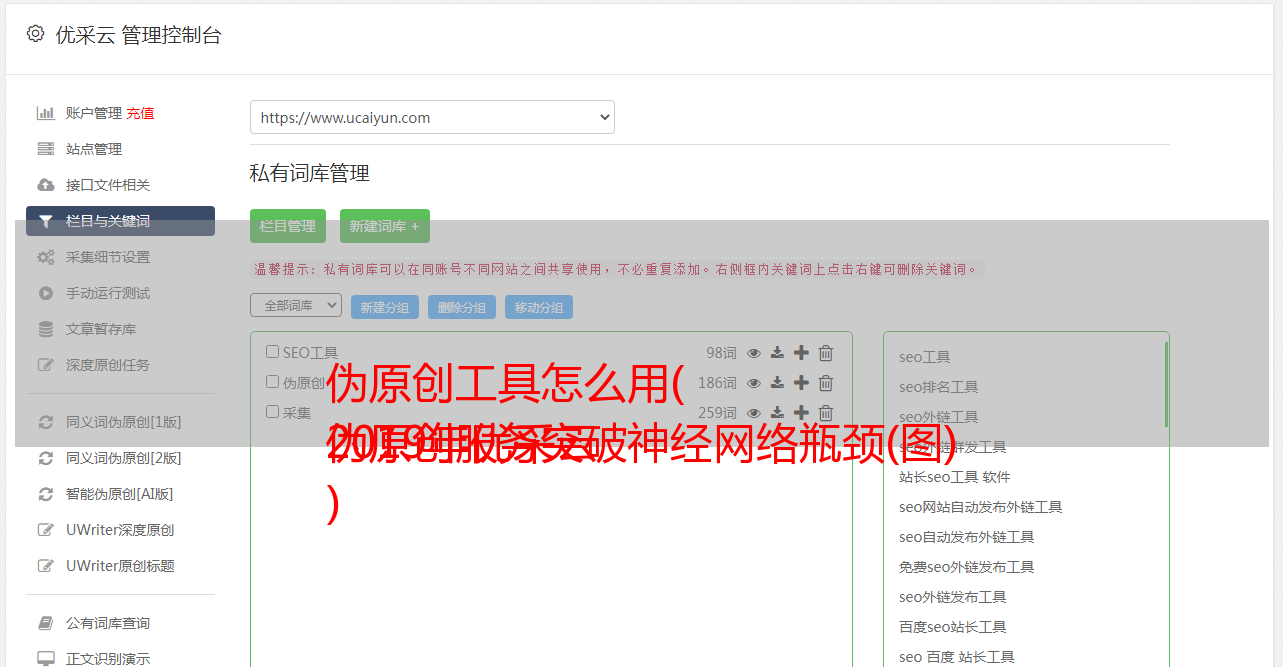Click the UWriter深度原创 edit icon

click(x=46, y=530)
